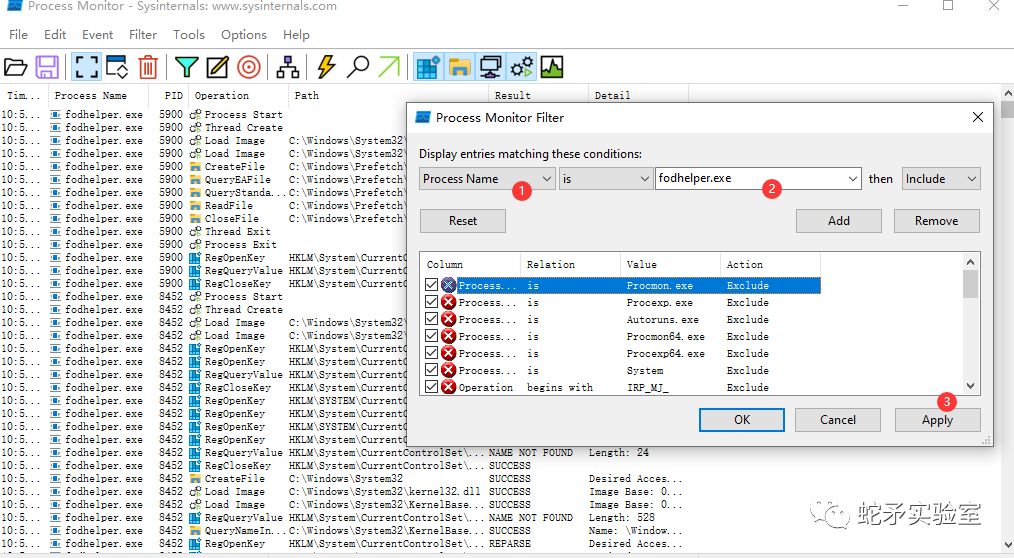The width and height of the screenshot is (1014, 558).
Task: Select the Process Name column header
Action: coord(99,96)
